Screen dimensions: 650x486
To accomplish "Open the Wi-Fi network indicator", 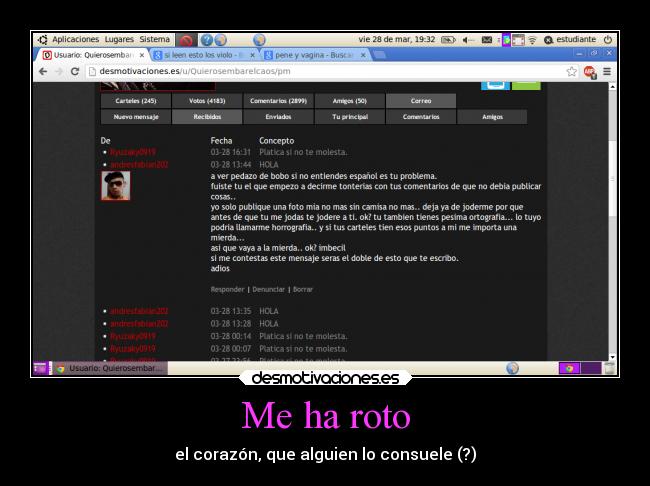I will click(532, 40).
